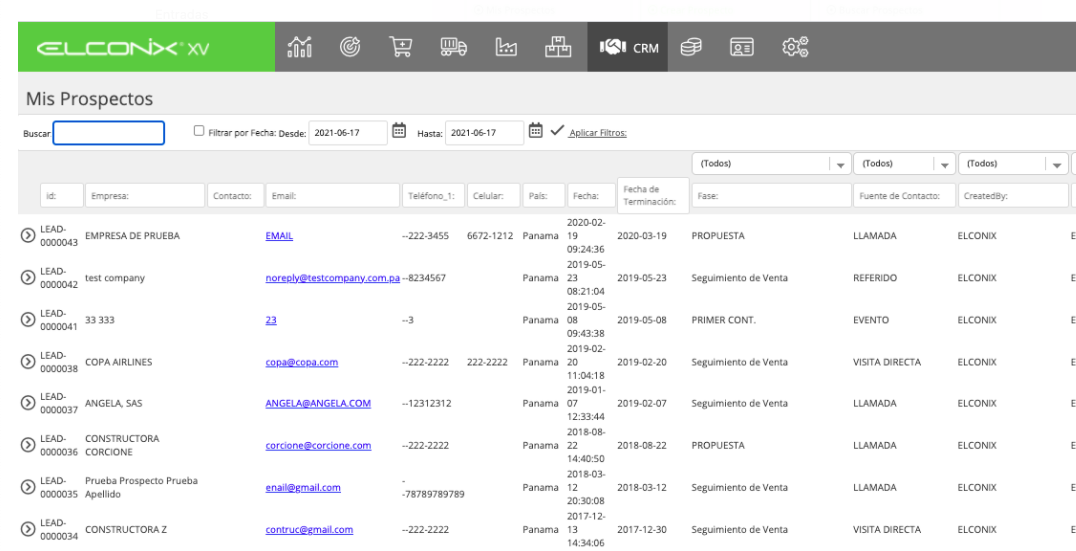Image resolution: width=1076 pixels, height=551 pixels.
Task: Open the settings gears icon
Action: [x=795, y=47]
